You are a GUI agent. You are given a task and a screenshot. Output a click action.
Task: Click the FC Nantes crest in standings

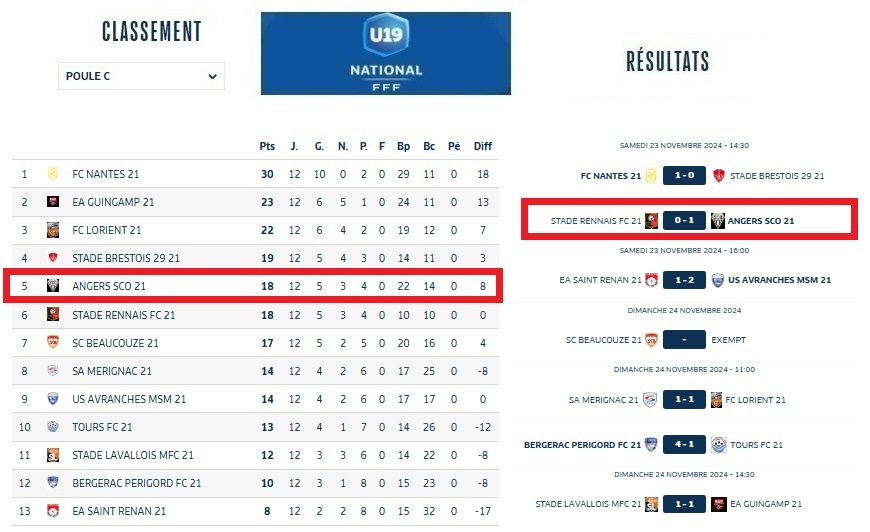53,174
